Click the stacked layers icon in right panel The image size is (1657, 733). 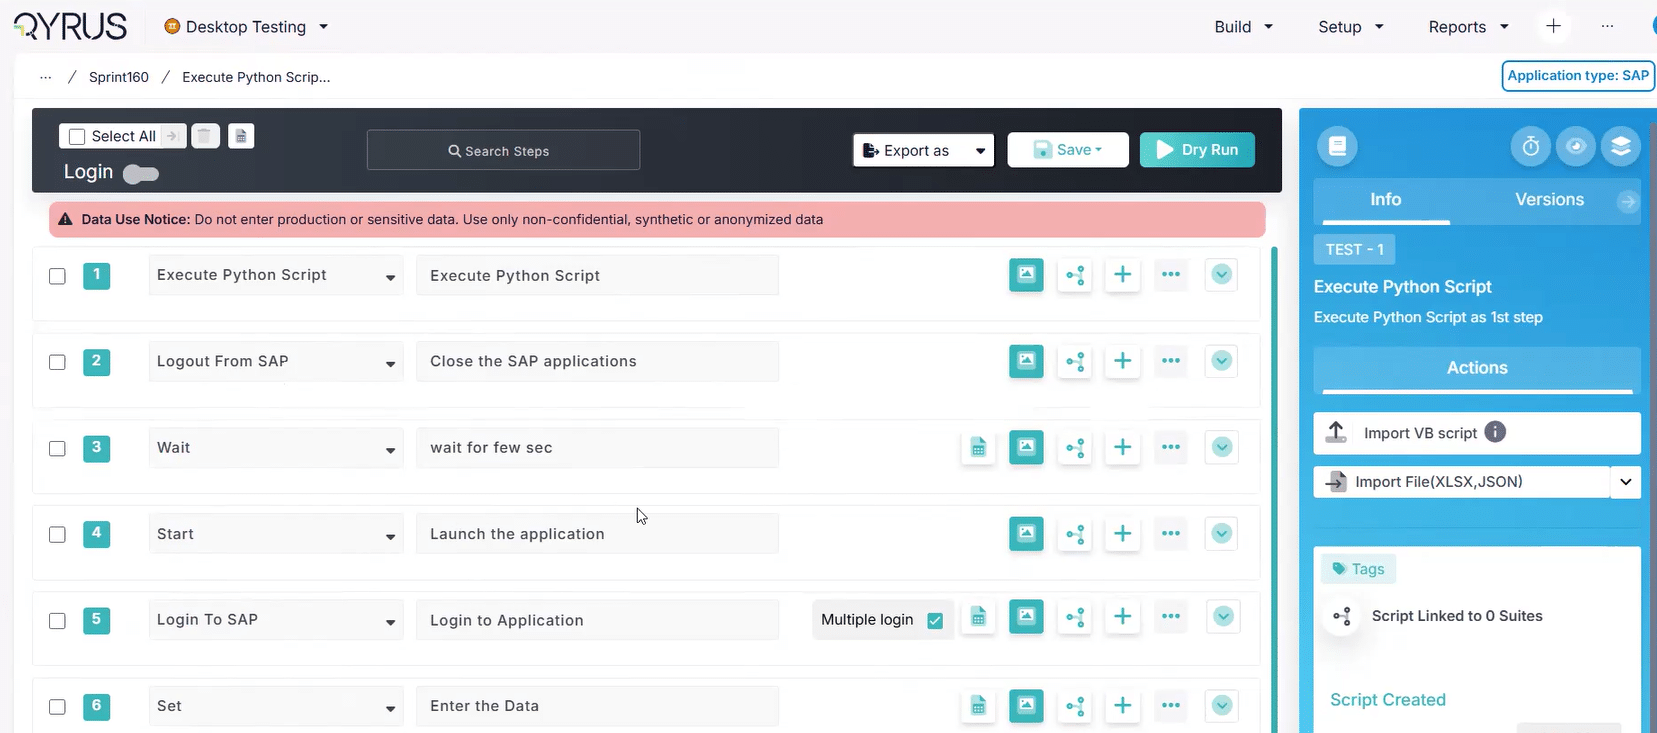1620,147
